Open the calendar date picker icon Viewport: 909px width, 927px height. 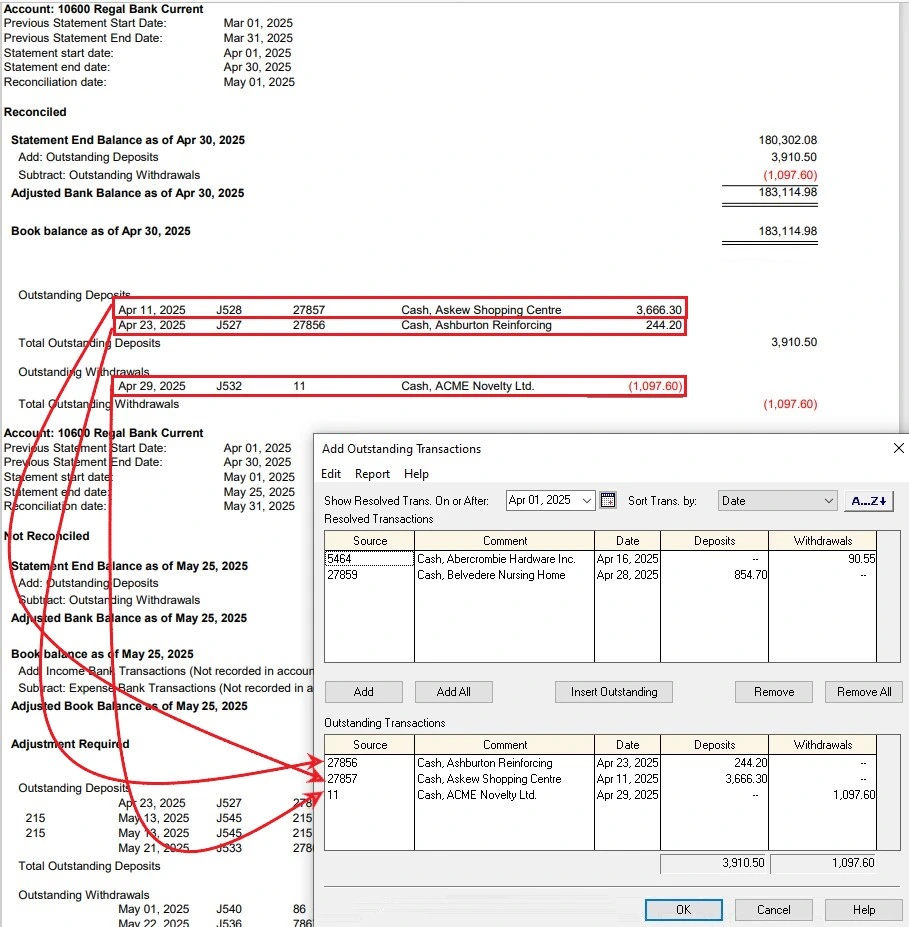coord(609,500)
